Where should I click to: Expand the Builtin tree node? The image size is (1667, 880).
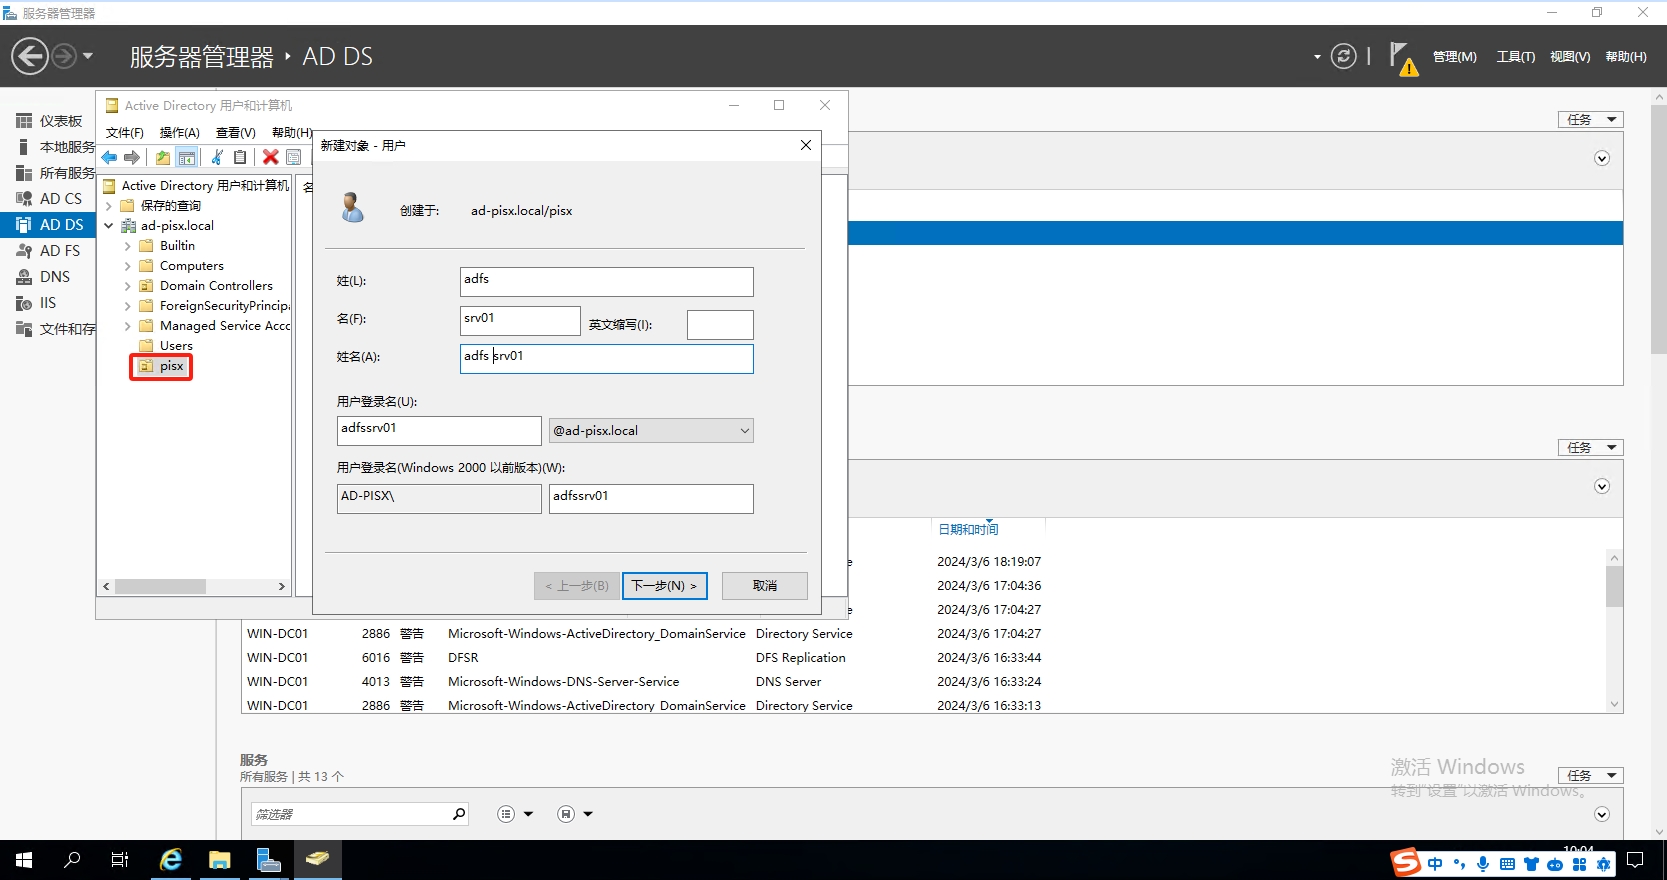(127, 246)
